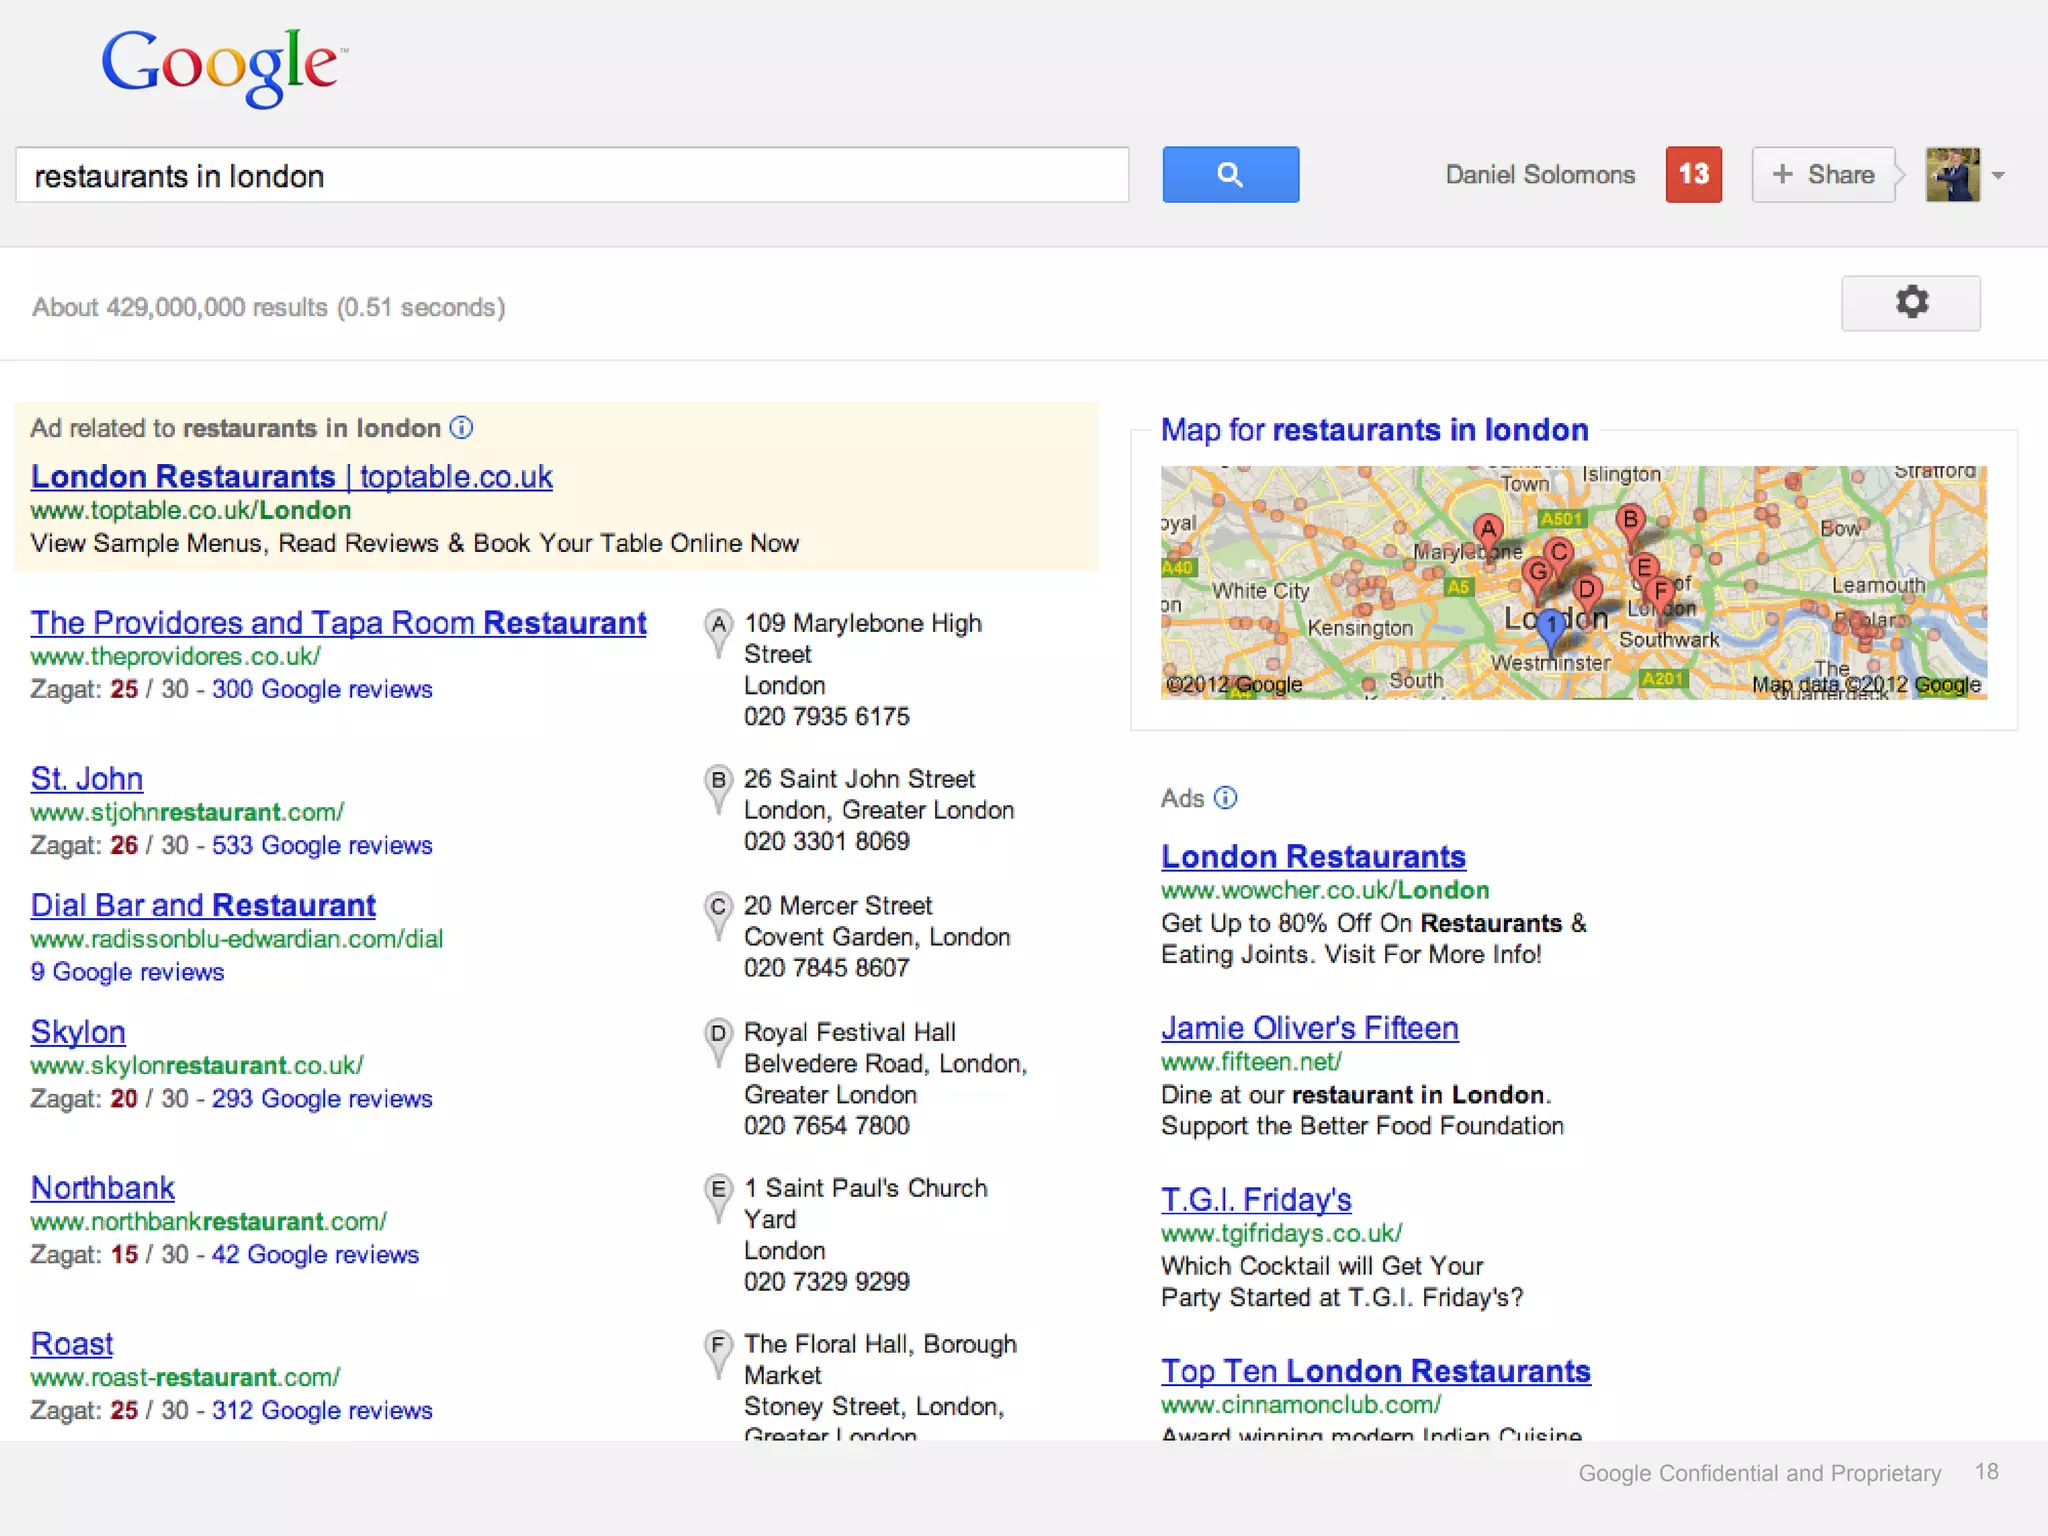2048x1536 pixels.
Task: Click www.roast-restaurant.com/ URL text
Action: [185, 1378]
